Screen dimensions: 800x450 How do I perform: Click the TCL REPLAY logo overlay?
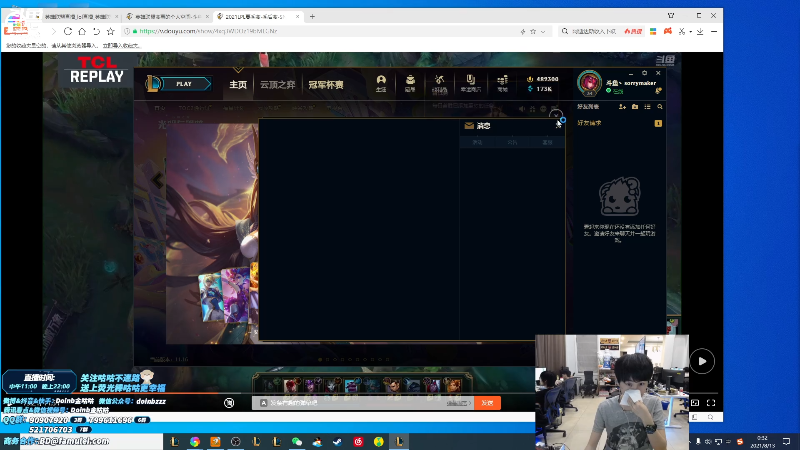(97, 70)
